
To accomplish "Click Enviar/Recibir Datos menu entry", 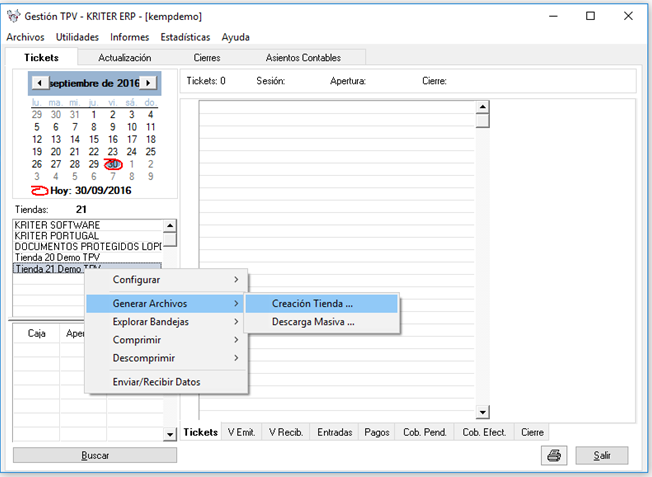I will (155, 382).
